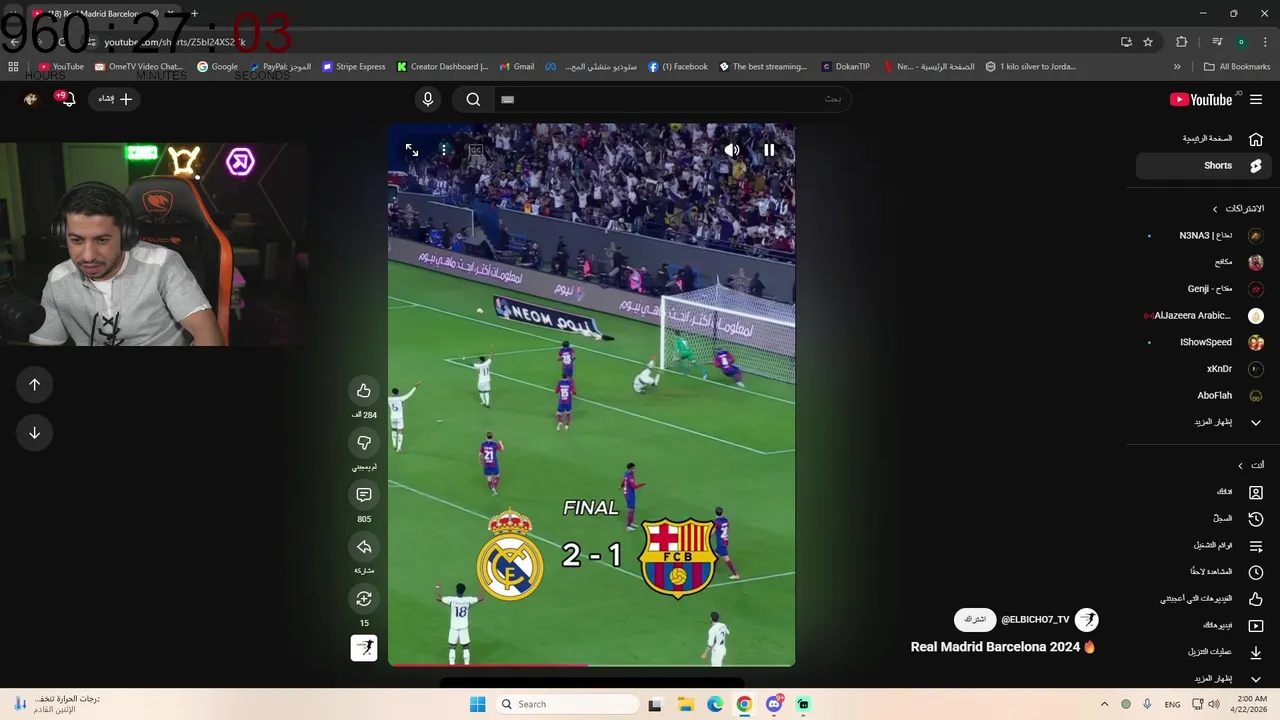This screenshot has width=1280, height=720.
Task: Go to previous Short with up arrow
Action: tap(34, 385)
